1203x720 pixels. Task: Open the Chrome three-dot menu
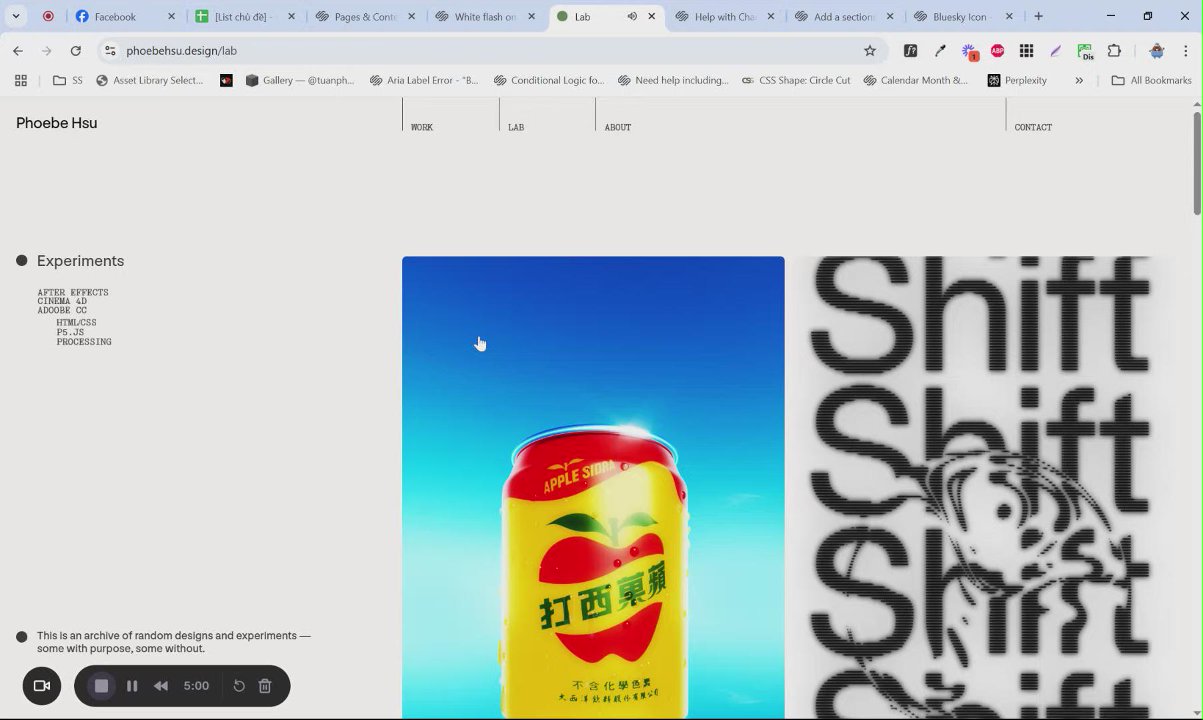point(1186,51)
